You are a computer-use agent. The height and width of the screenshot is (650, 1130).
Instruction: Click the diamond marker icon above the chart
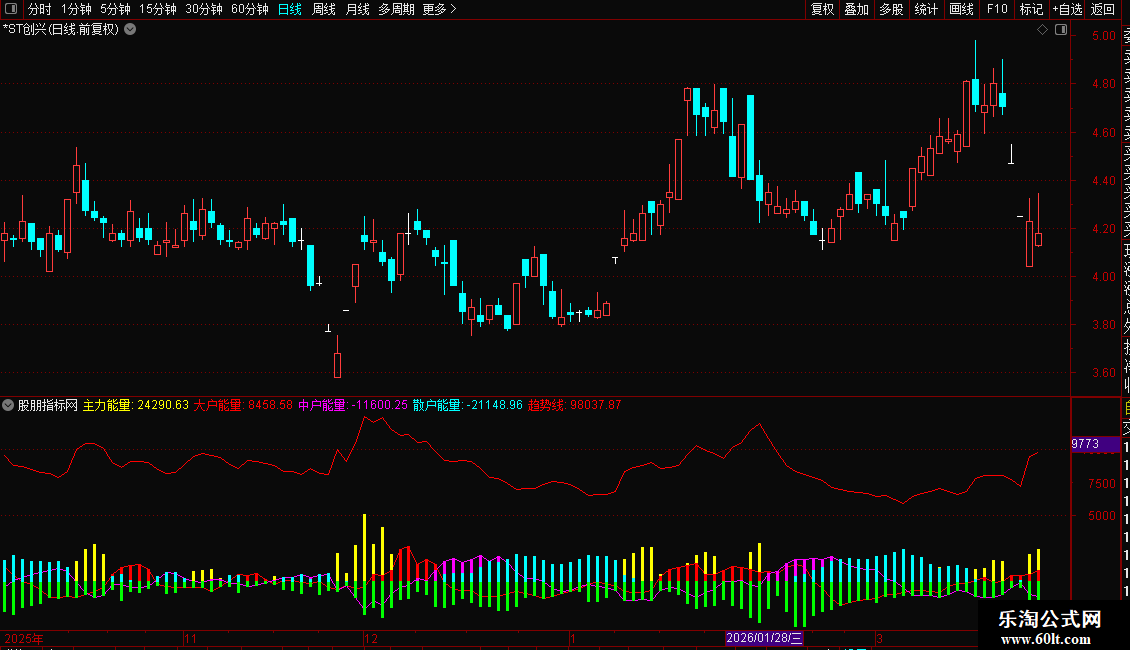pyautogui.click(x=1042, y=30)
